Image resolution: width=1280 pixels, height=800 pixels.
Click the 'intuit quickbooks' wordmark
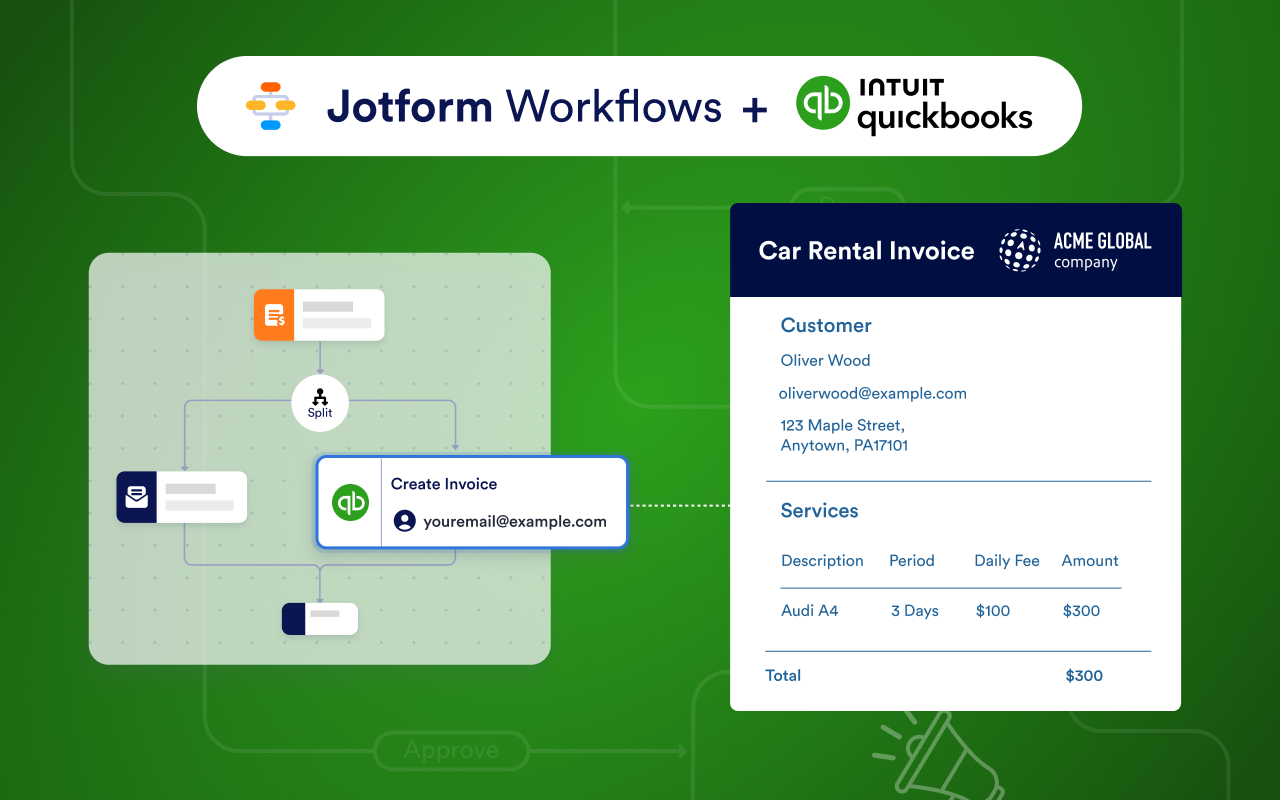click(x=944, y=106)
